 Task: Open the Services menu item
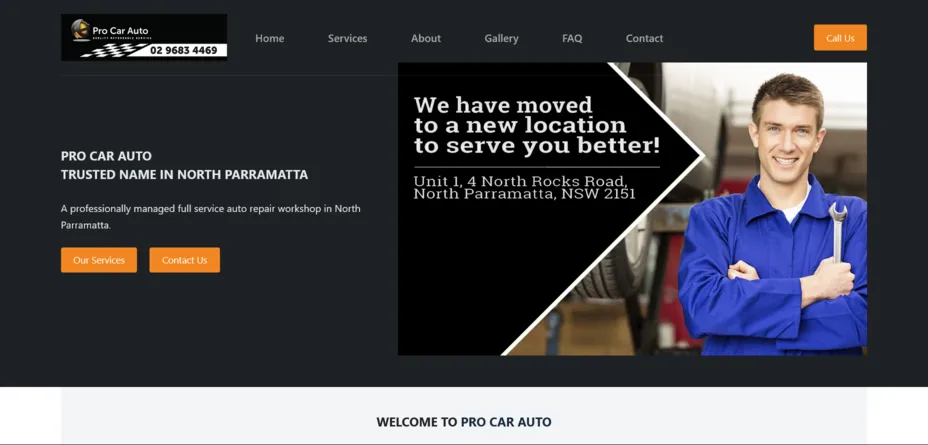click(347, 38)
